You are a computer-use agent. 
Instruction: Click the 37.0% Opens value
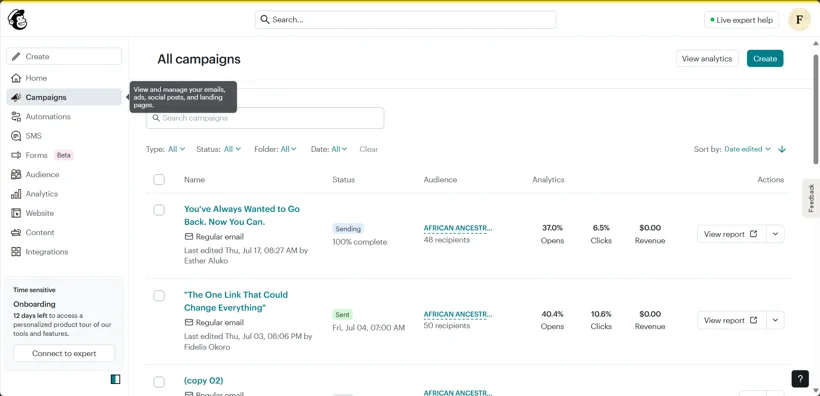(552, 228)
